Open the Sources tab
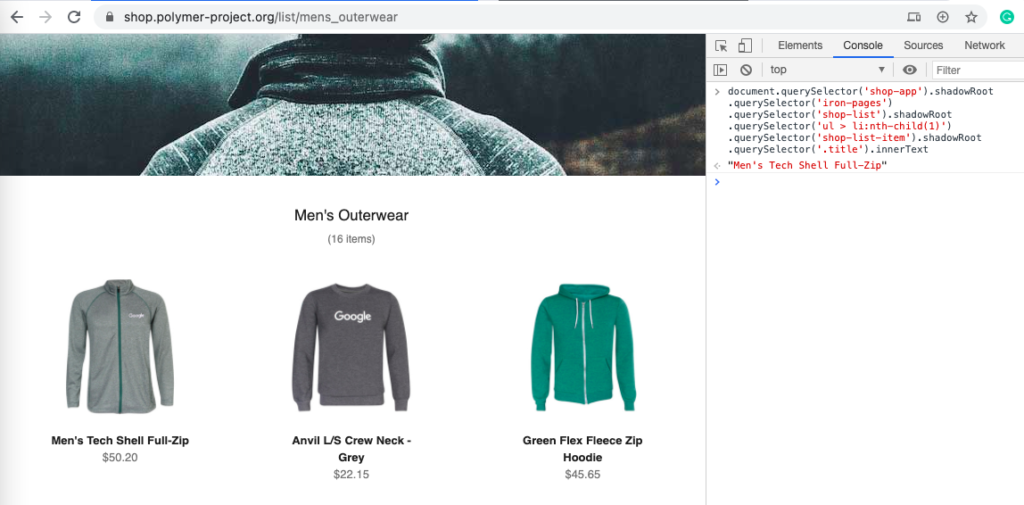The height and width of the screenshot is (505, 1024). point(923,46)
